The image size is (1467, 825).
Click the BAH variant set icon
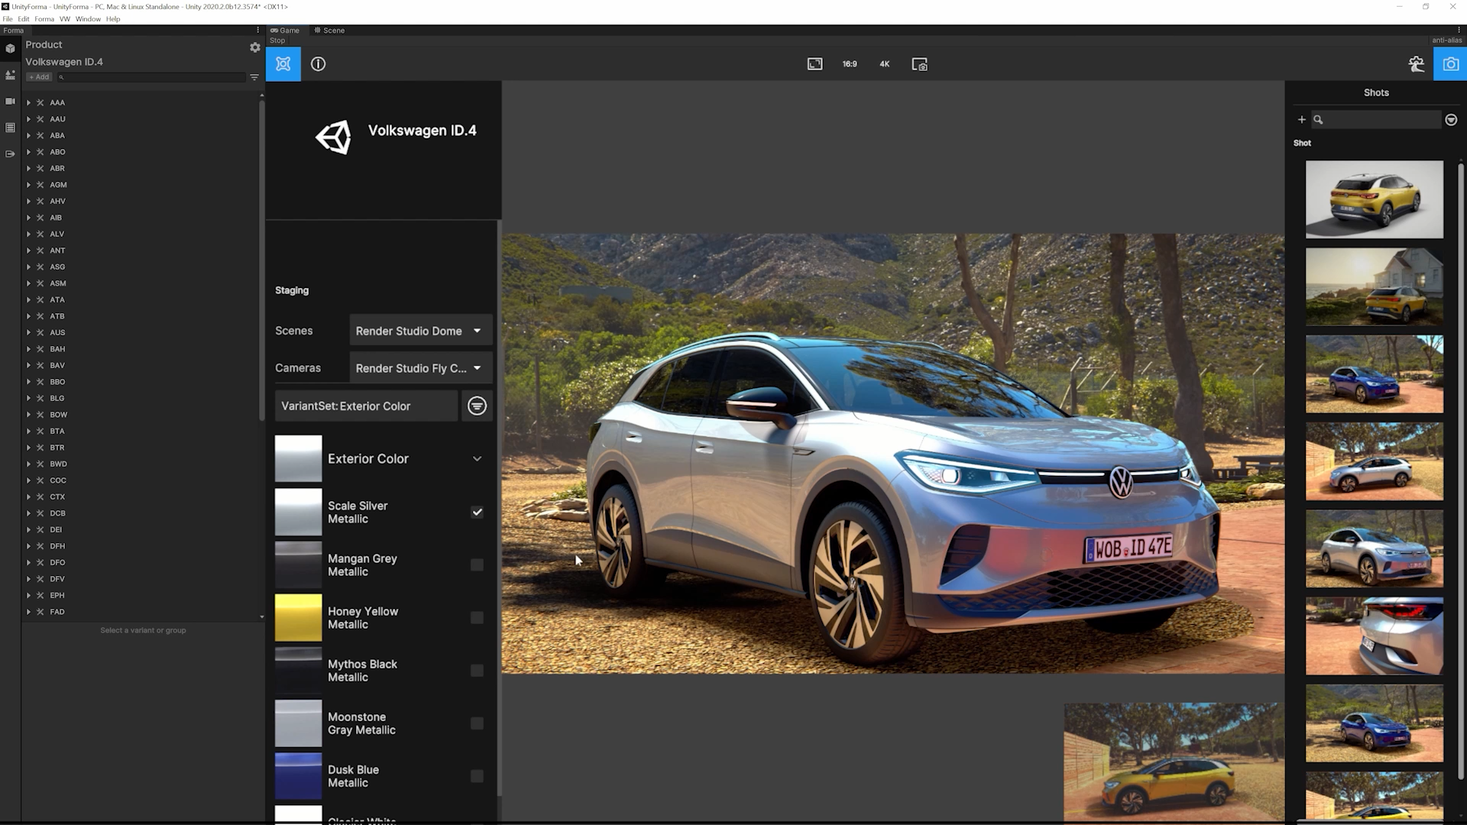40,349
